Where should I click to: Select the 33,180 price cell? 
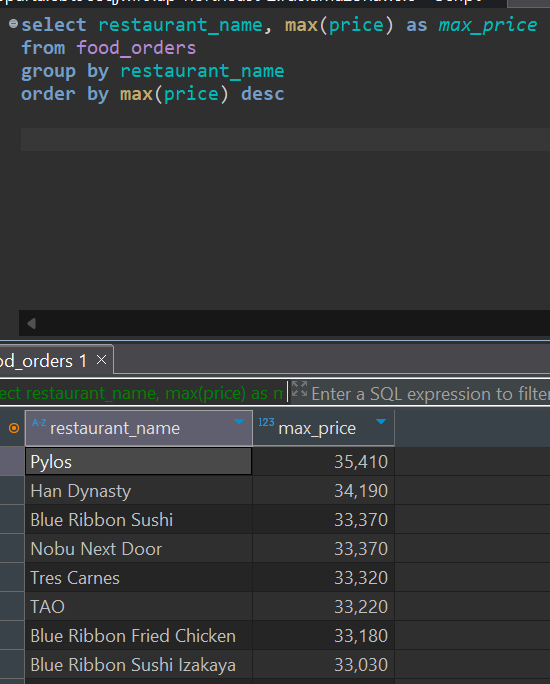pos(324,636)
